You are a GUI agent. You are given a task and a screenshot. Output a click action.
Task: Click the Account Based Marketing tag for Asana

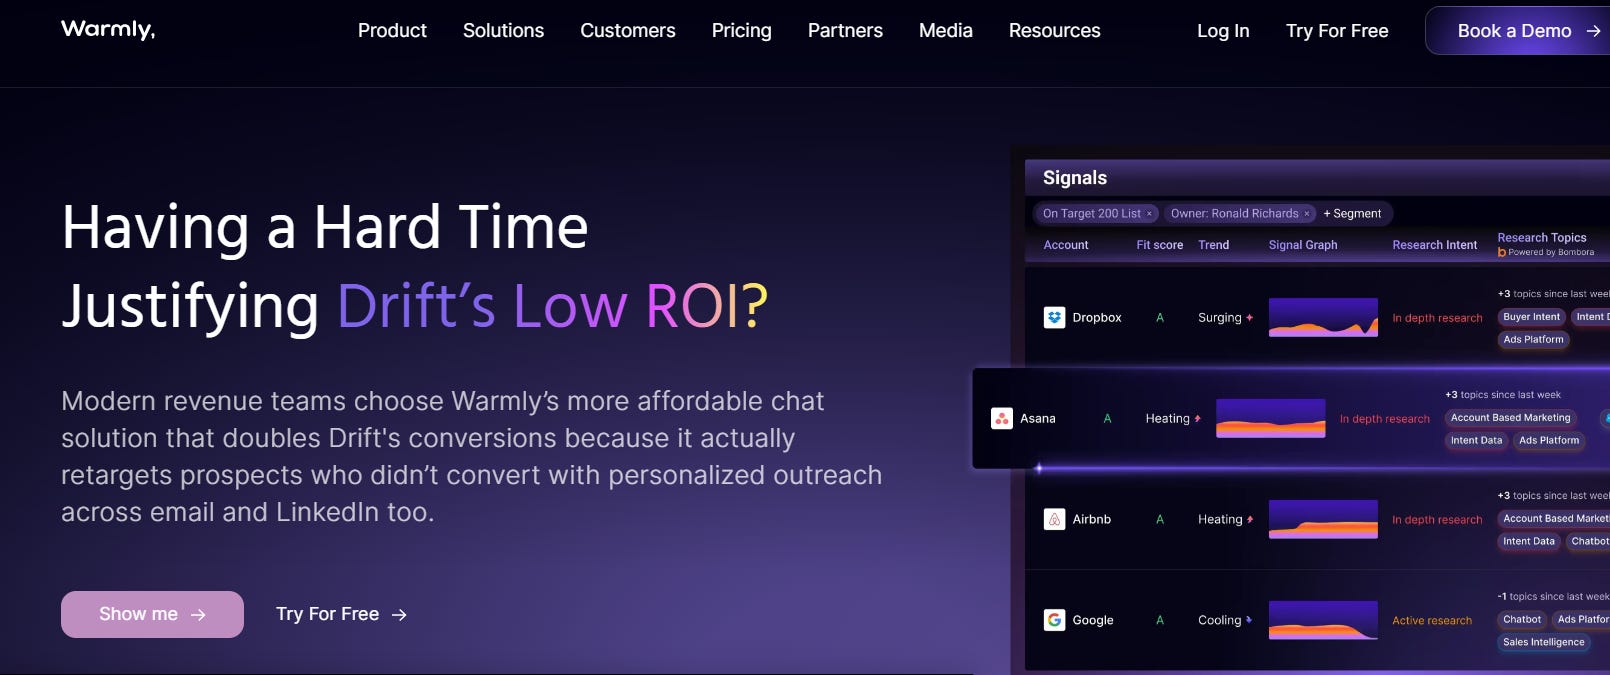(1510, 418)
